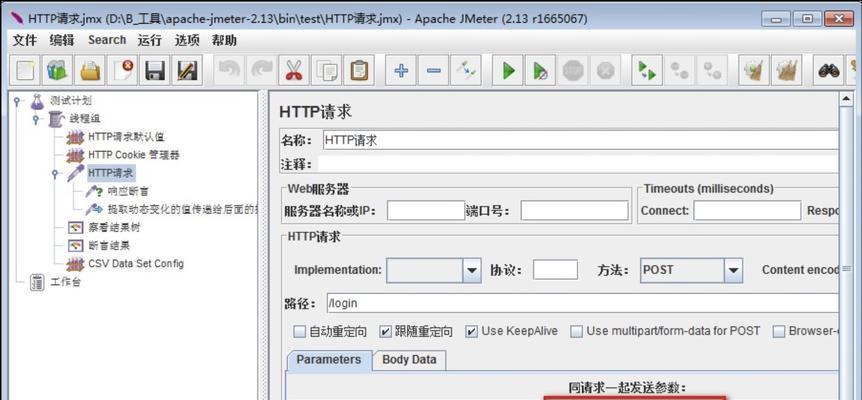Expand all nodes with plus icon
Viewport: 862px width, 400px height.
point(401,70)
